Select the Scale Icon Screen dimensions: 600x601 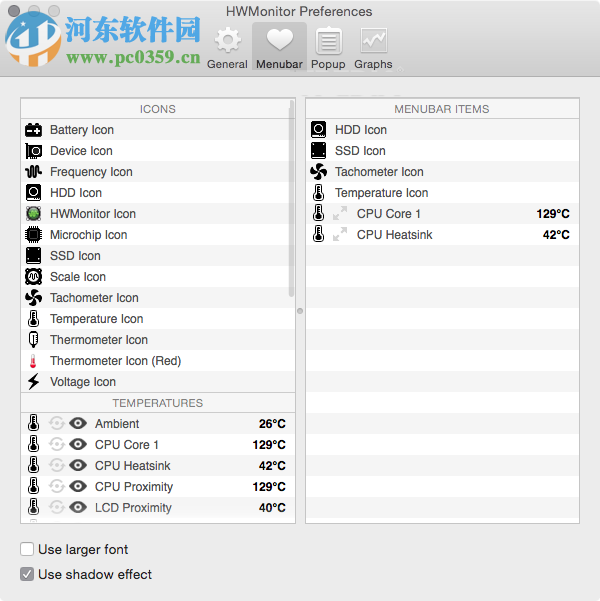(158, 277)
